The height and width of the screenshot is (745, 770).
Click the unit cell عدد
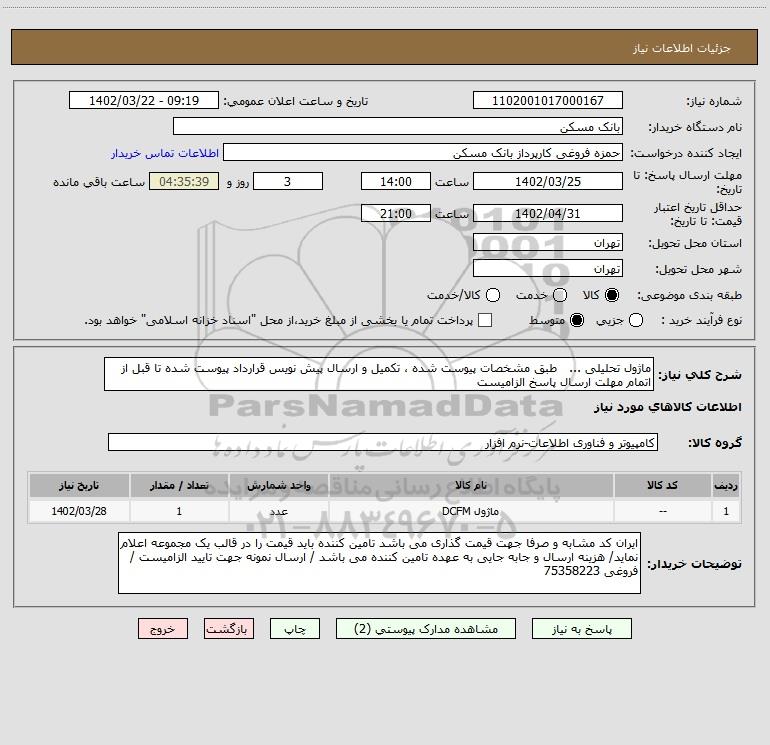[278, 511]
